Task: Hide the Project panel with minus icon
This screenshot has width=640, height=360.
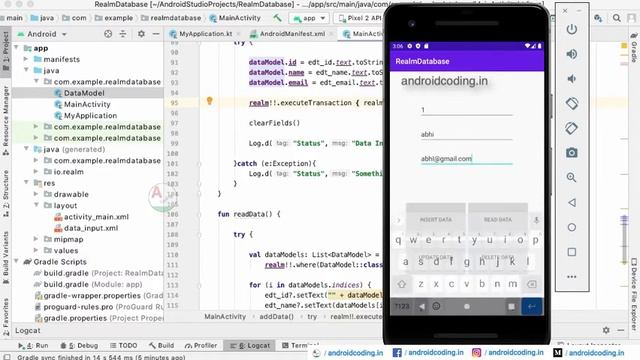Action: click(x=156, y=34)
